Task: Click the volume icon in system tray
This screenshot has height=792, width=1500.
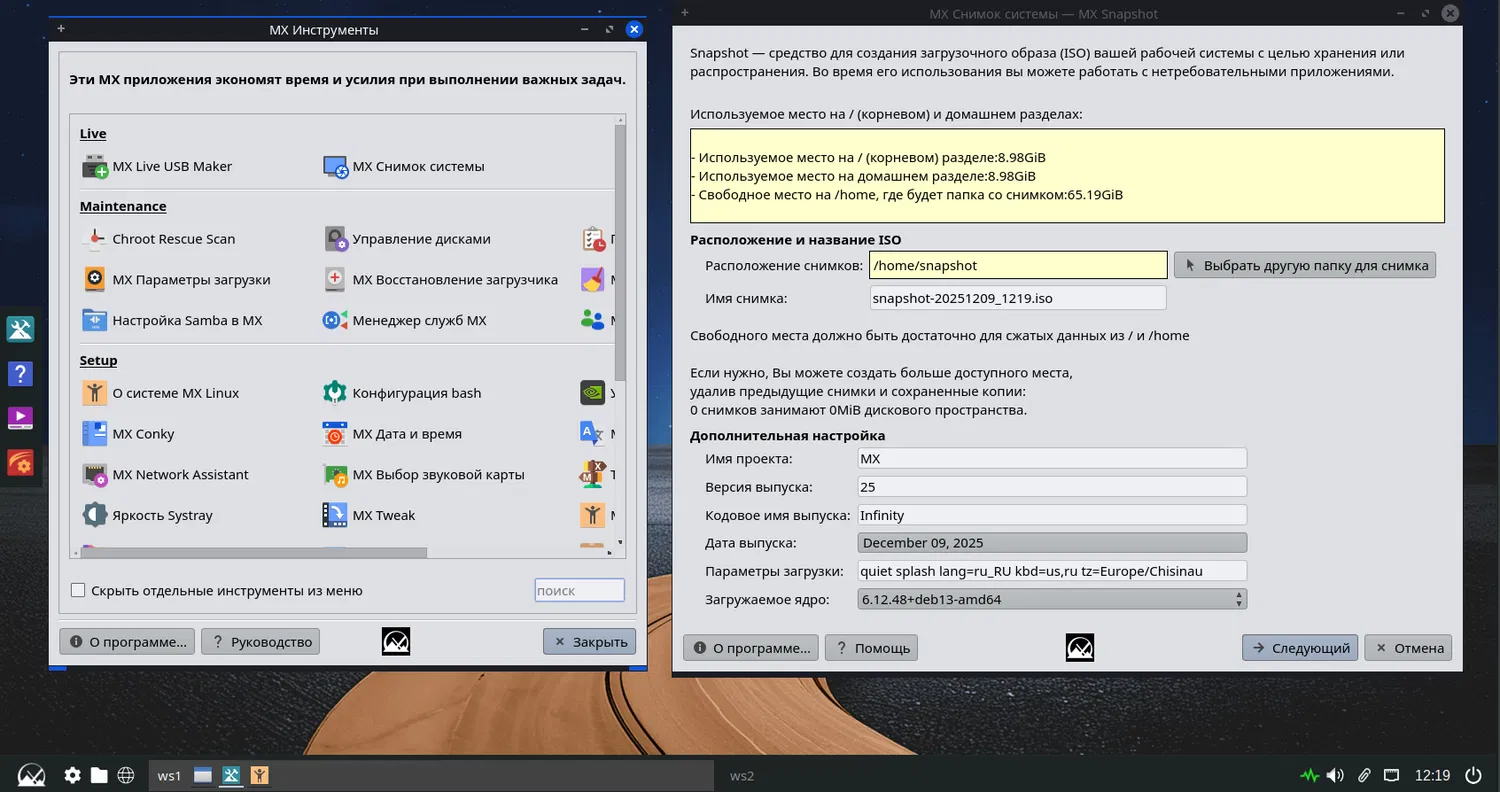Action: click(x=1335, y=775)
